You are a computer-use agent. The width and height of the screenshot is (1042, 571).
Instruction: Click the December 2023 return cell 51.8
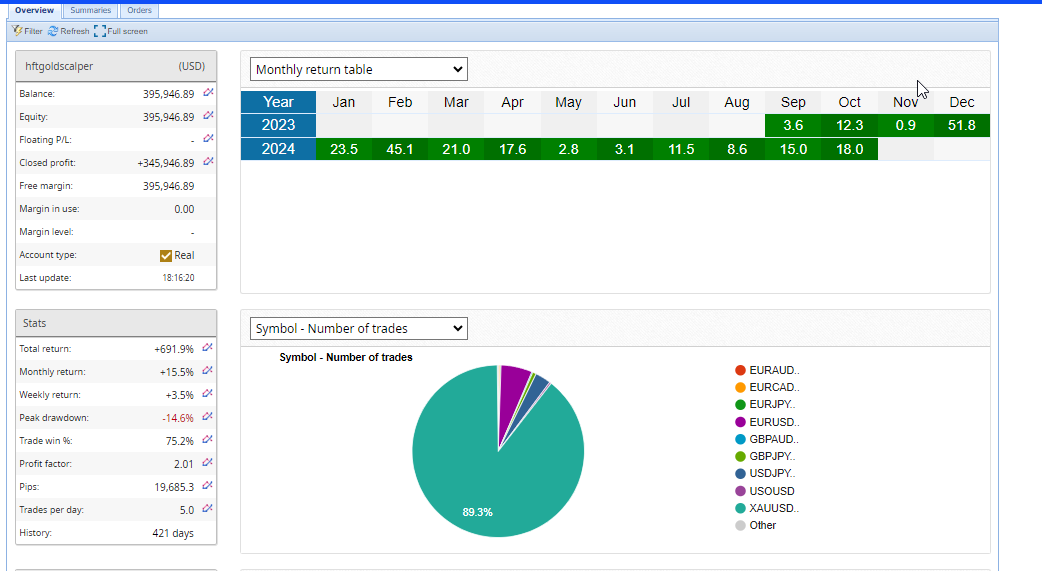961,125
